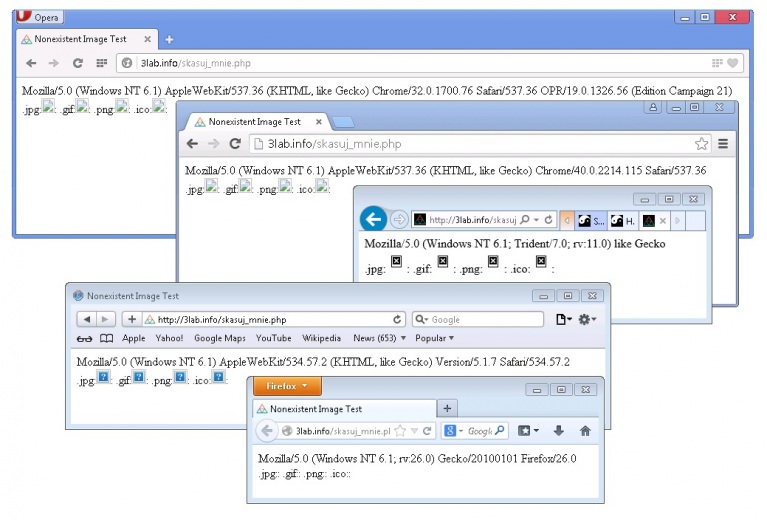
Task: Click Opera's Speed Dial grid icon
Action: pos(101,63)
